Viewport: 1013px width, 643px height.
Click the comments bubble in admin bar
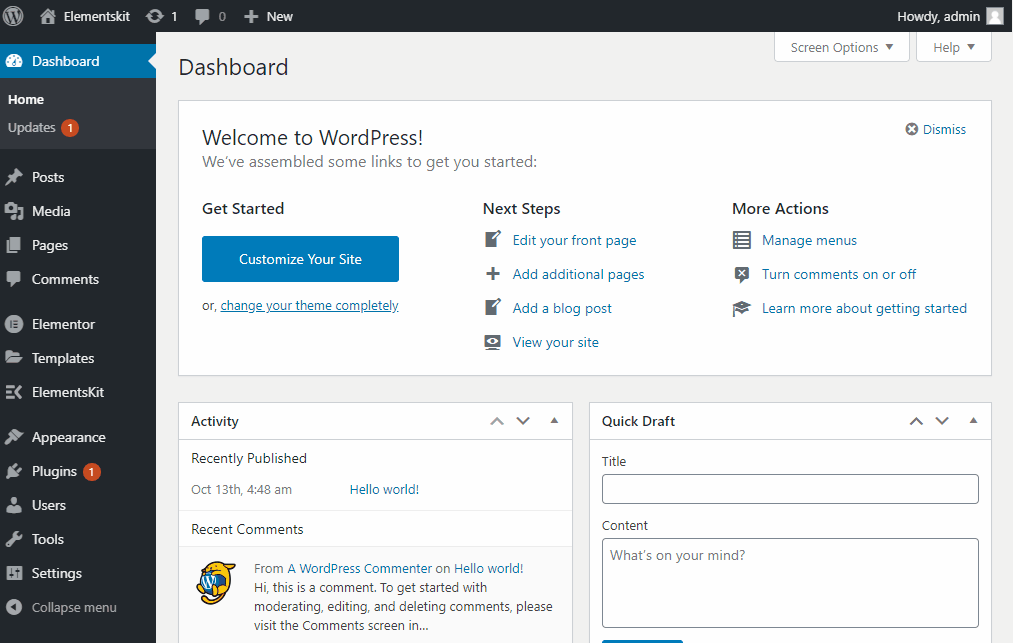tap(203, 16)
